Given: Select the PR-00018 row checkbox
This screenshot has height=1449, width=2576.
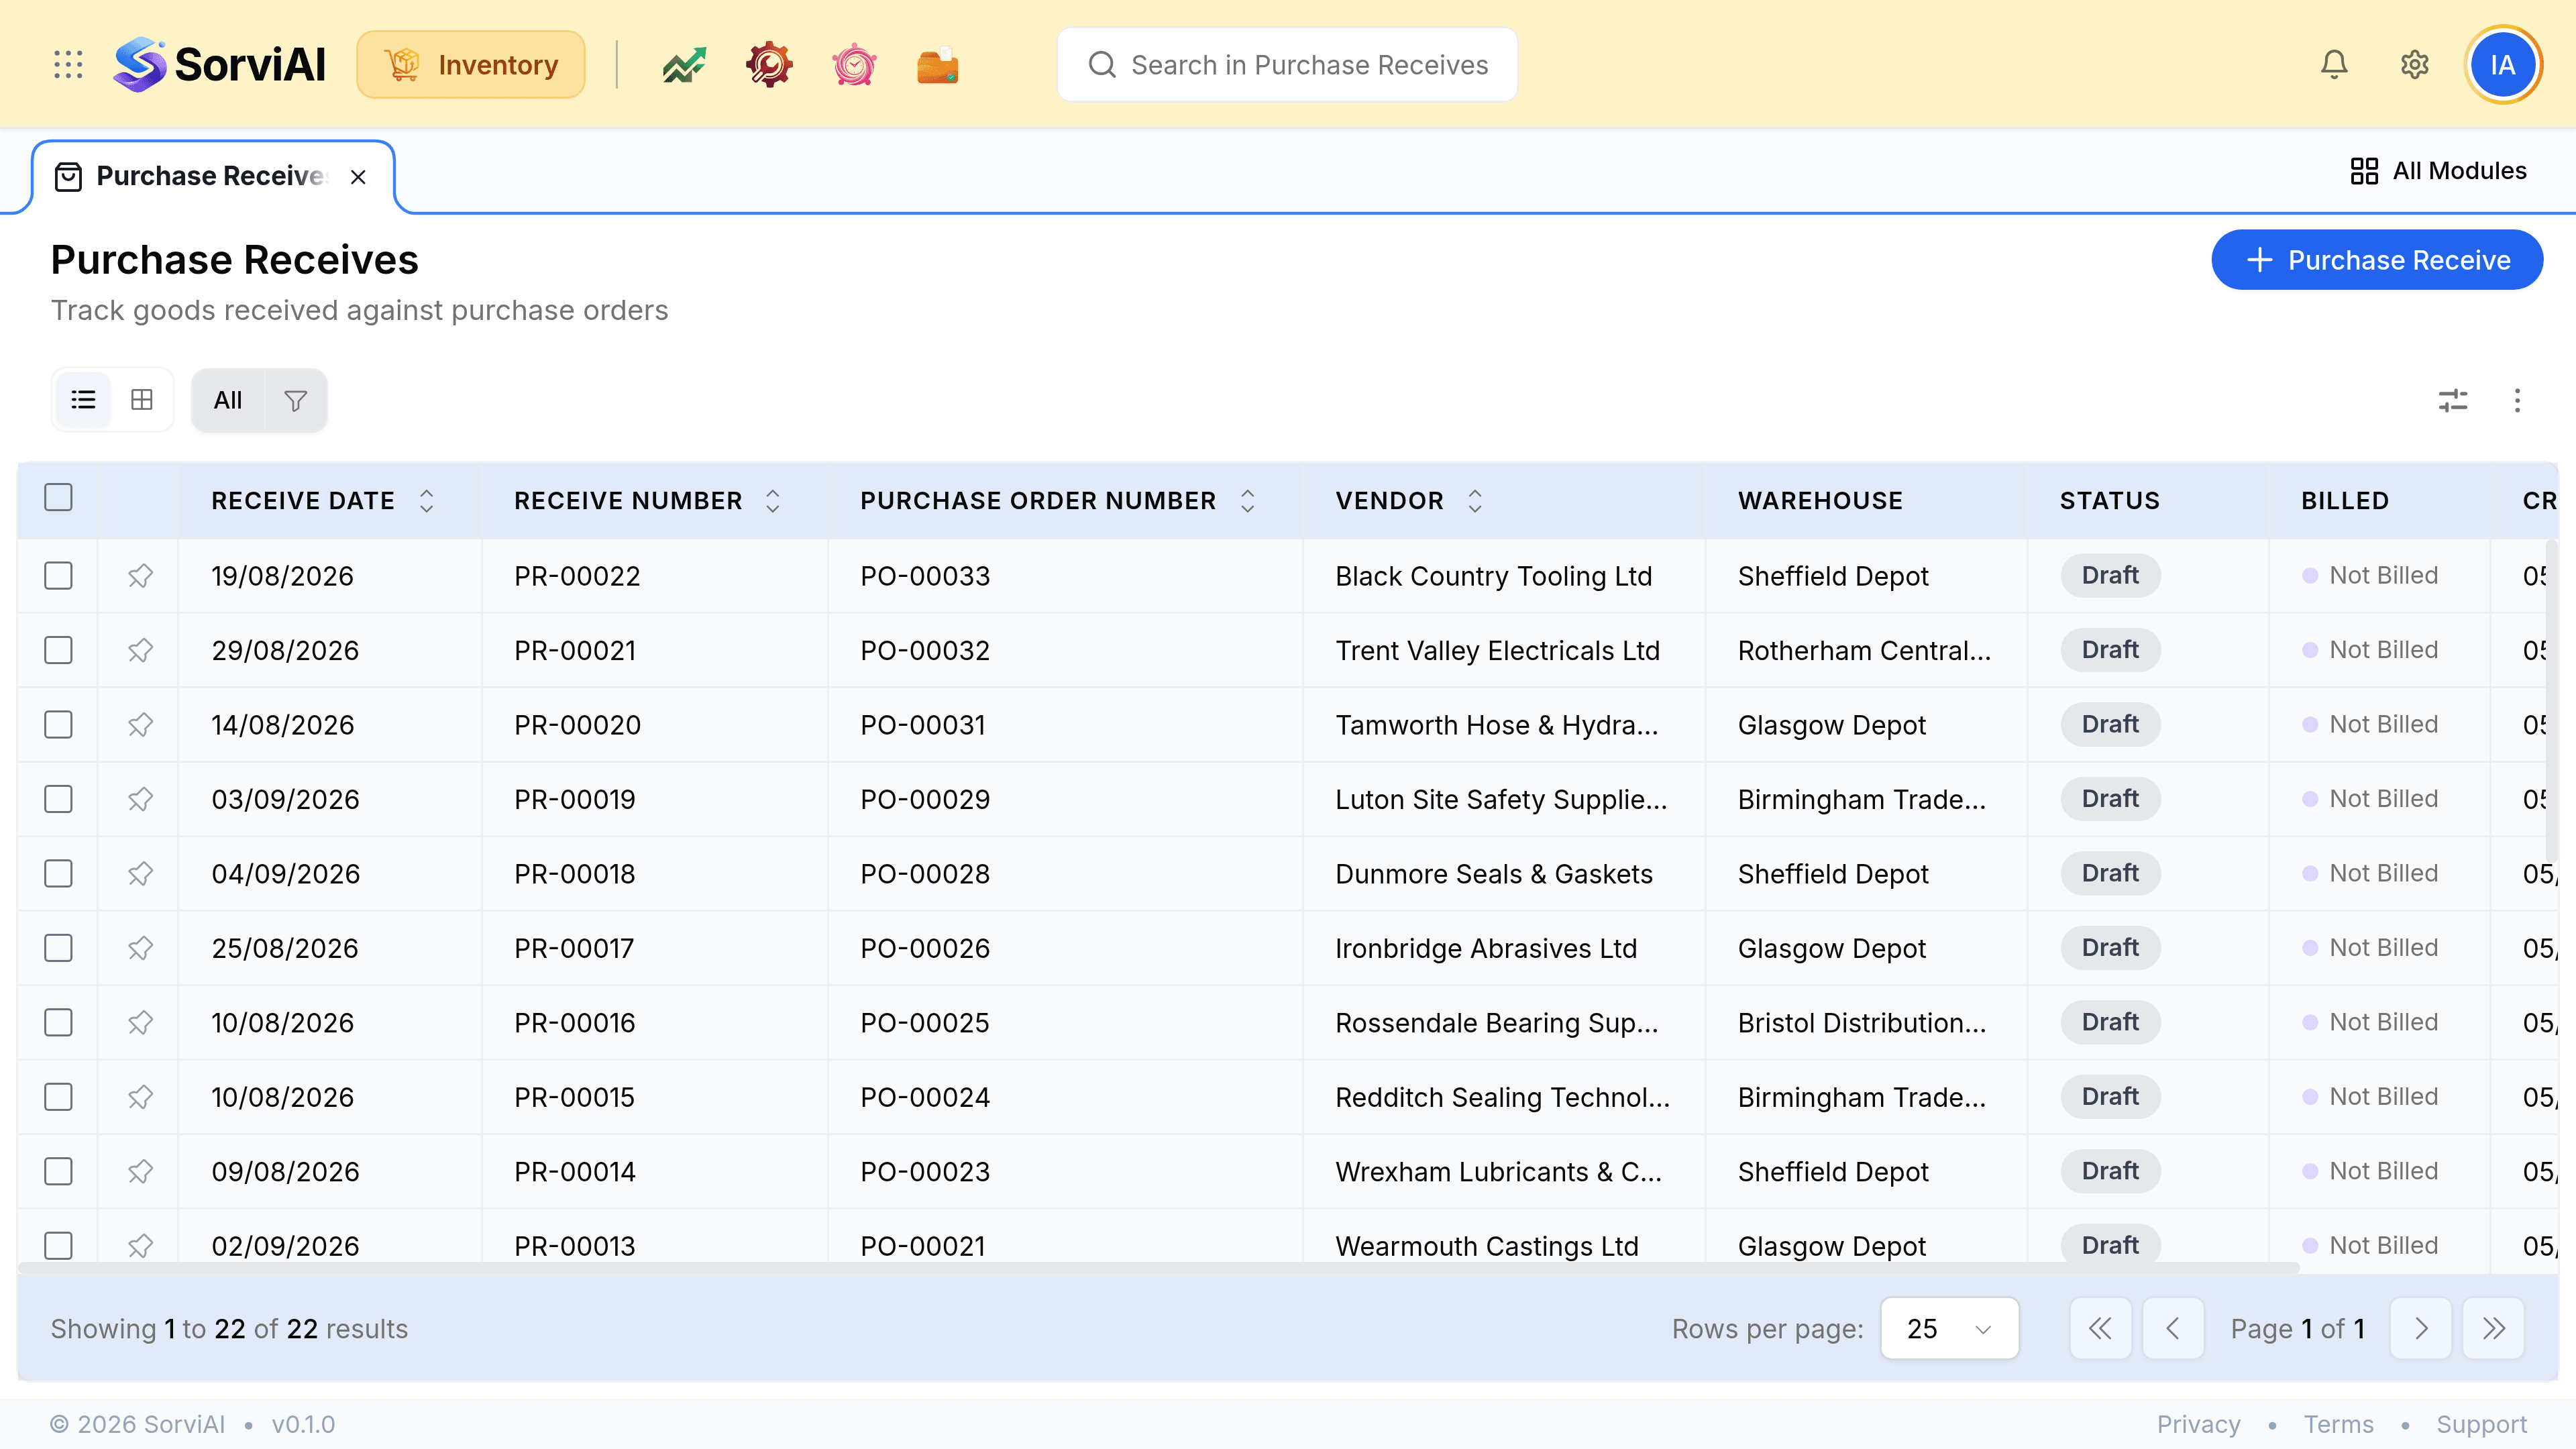Looking at the screenshot, I should (x=59, y=874).
